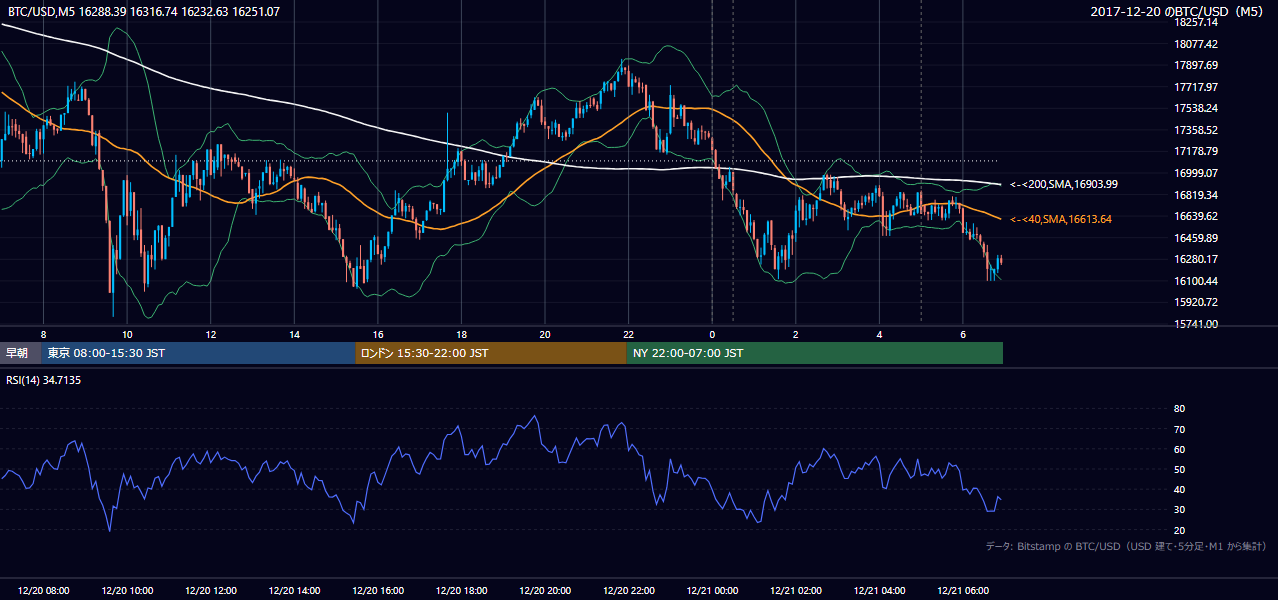Click price axis label 16999.07

[x=1196, y=173]
